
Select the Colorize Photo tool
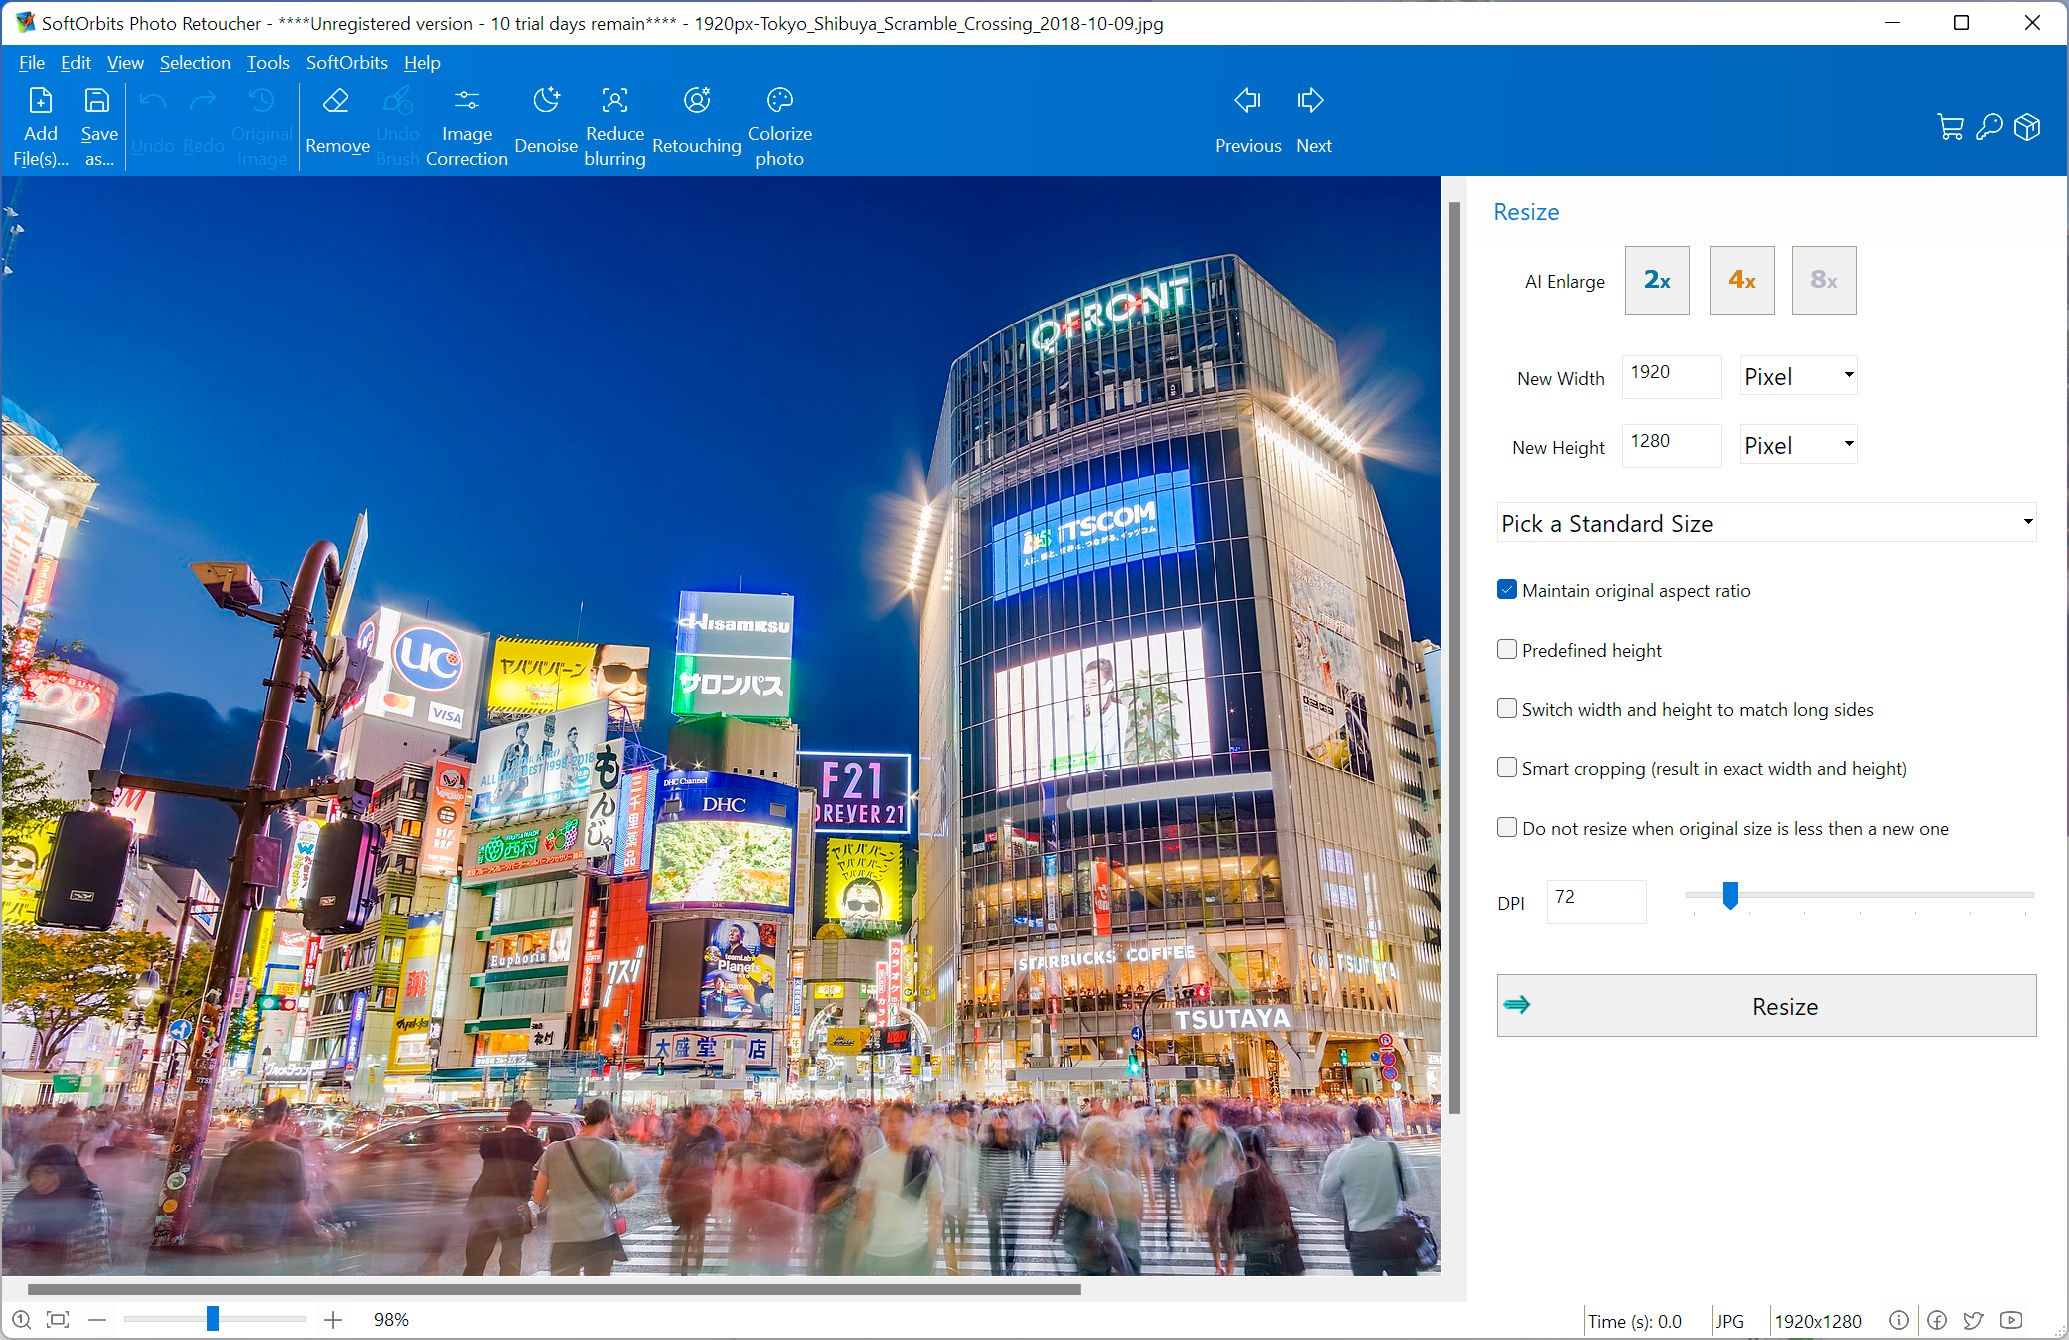tap(777, 124)
